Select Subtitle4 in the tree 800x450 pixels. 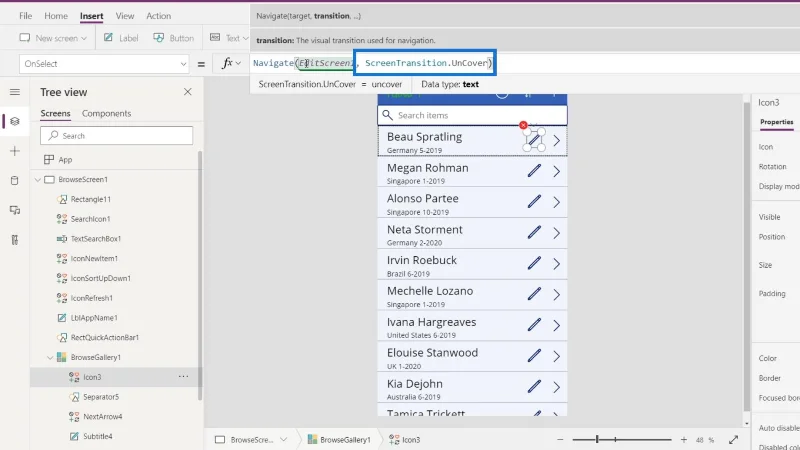97,436
